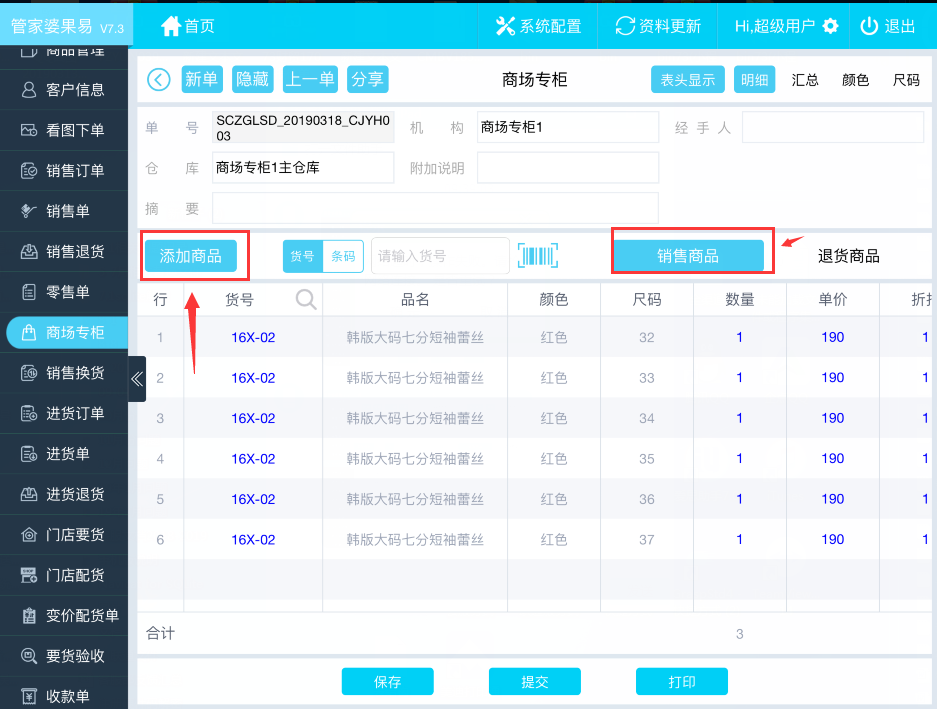Switch to 颜色 tab
Viewport: 937px width, 709px height.
(855, 80)
